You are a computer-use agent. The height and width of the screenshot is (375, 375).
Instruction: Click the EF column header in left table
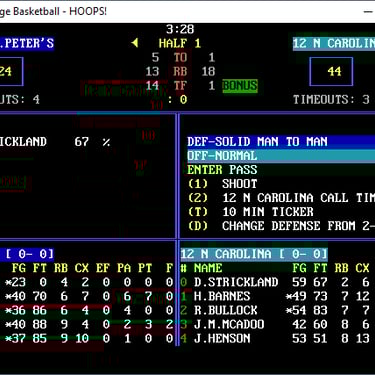click(x=103, y=268)
